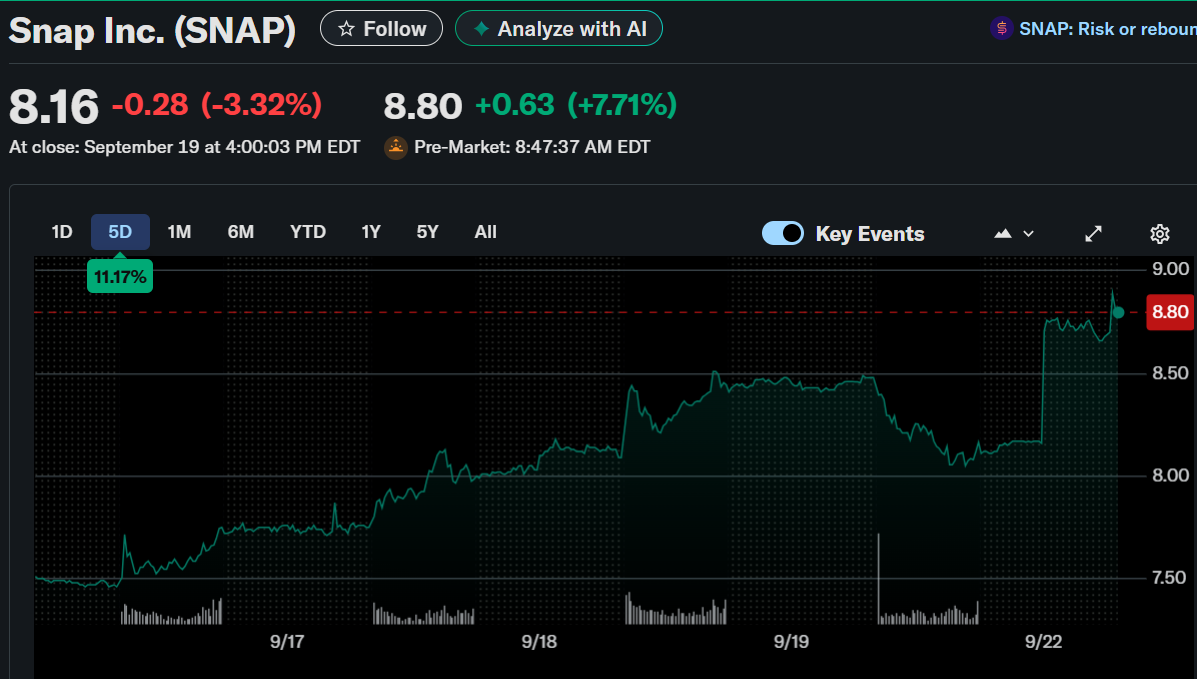Click the AI sparkle icon
The height and width of the screenshot is (679, 1197).
coord(482,29)
